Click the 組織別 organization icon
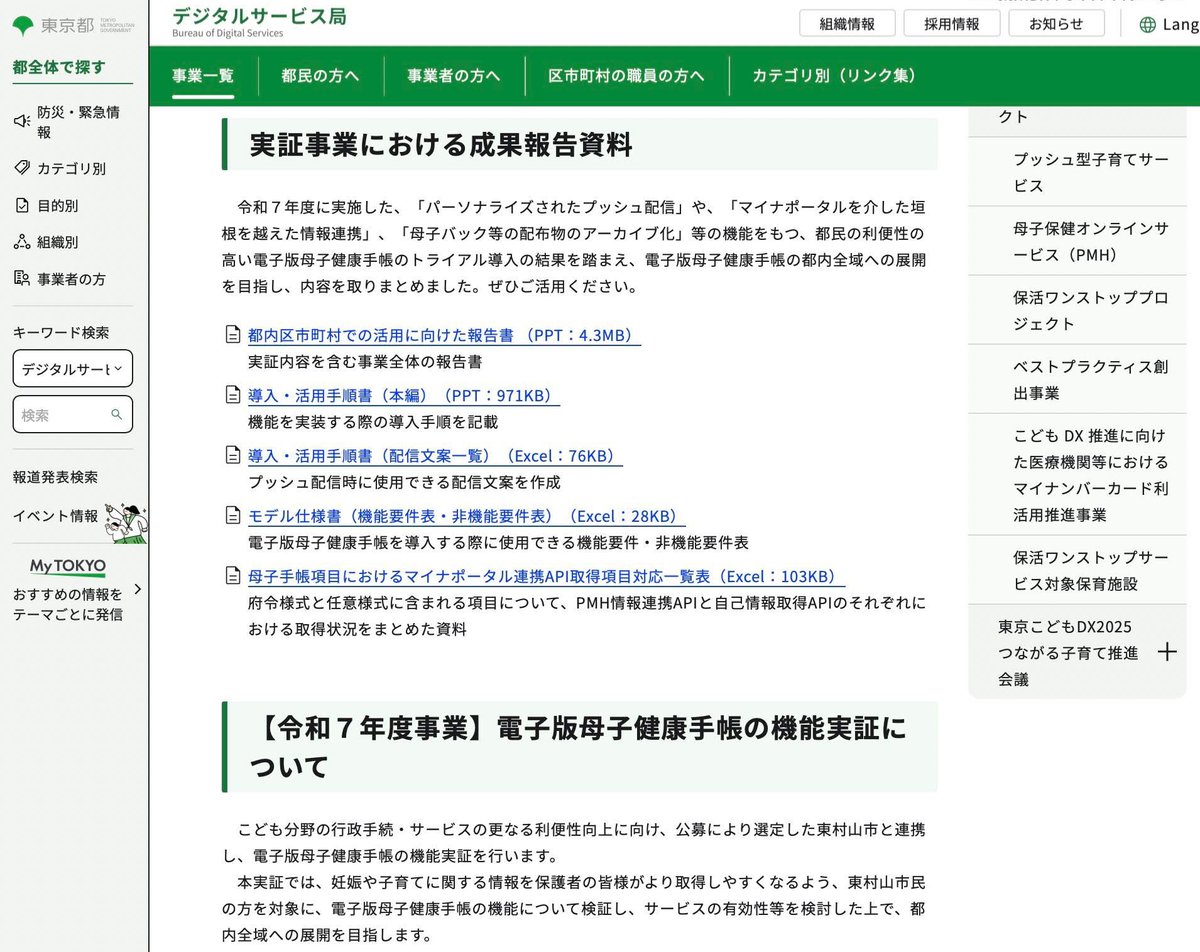Image resolution: width=1200 pixels, height=952 pixels. tap(21, 242)
